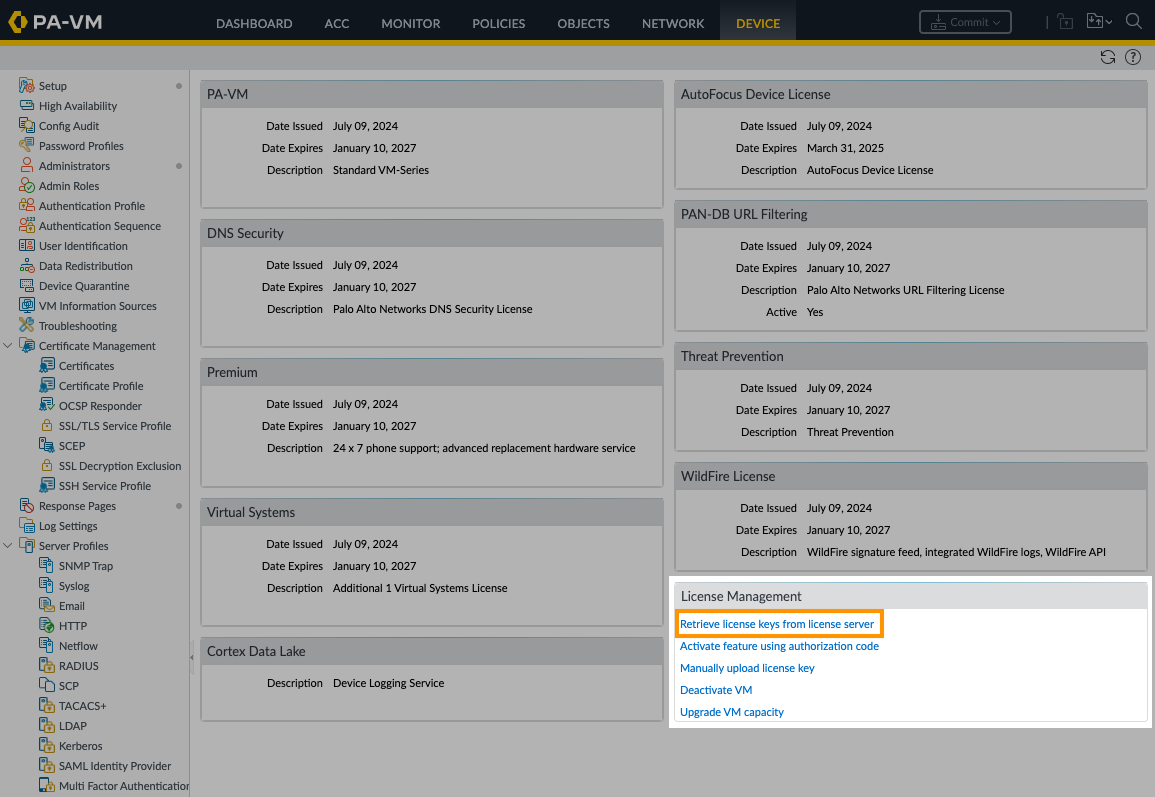Click Retrieve license keys from license server
Viewport: 1155px width, 797px height.
click(777, 624)
